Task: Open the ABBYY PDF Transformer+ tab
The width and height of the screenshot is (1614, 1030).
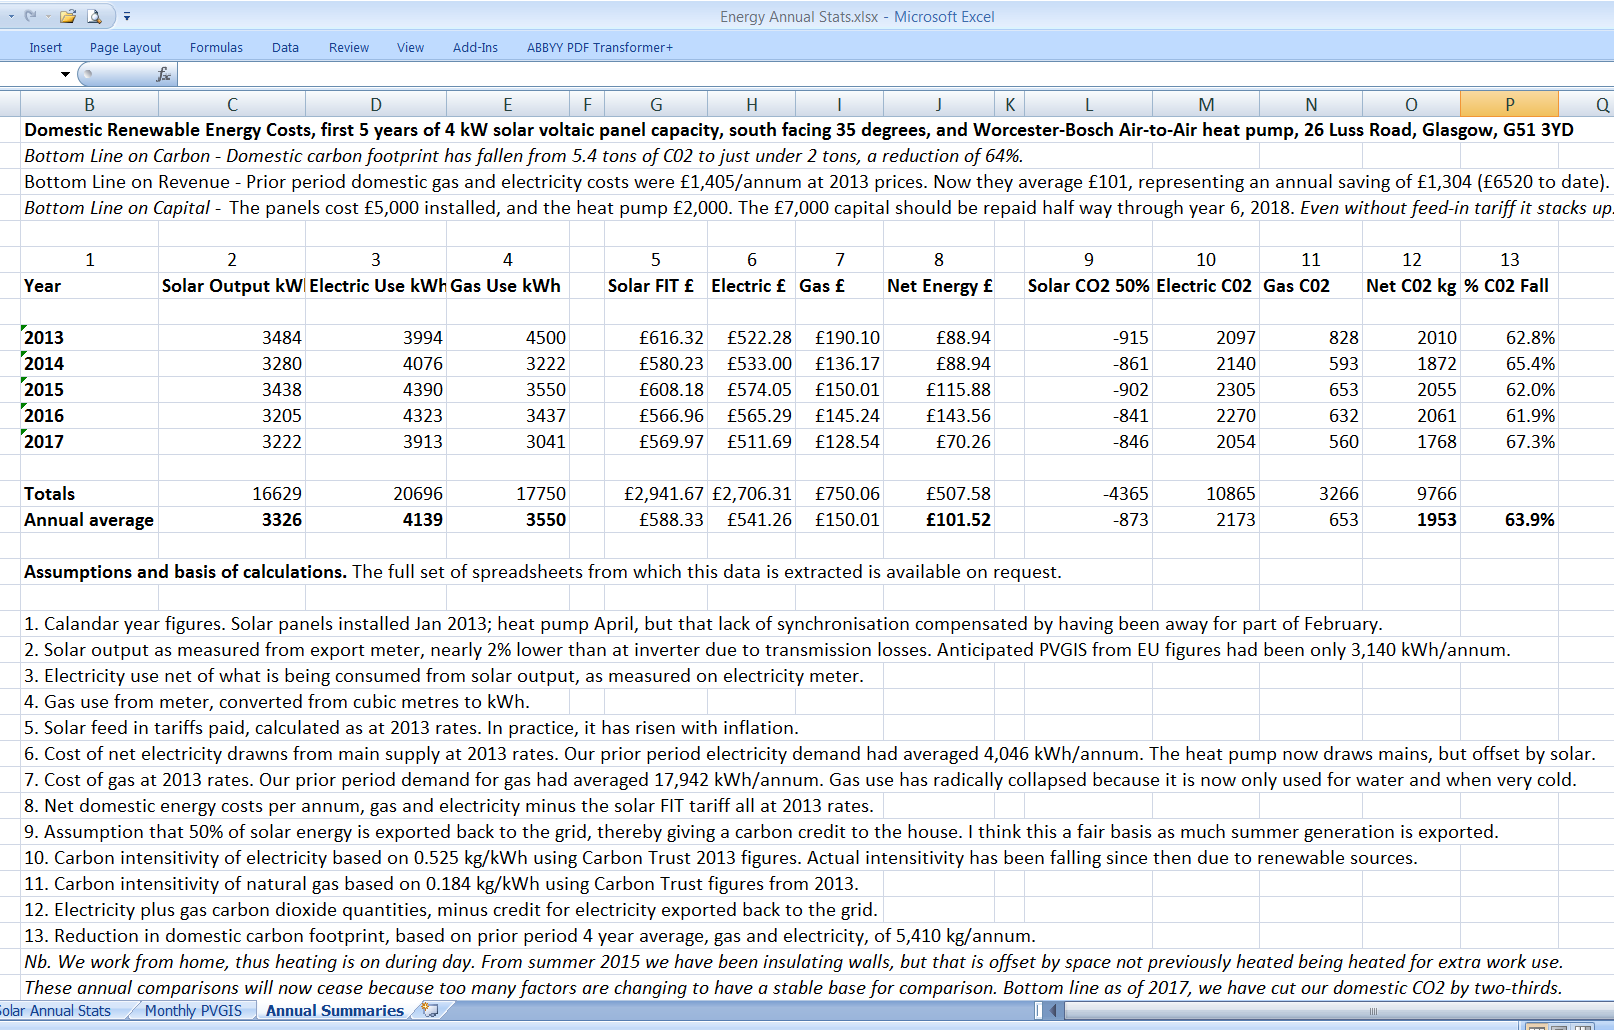Action: [x=599, y=47]
